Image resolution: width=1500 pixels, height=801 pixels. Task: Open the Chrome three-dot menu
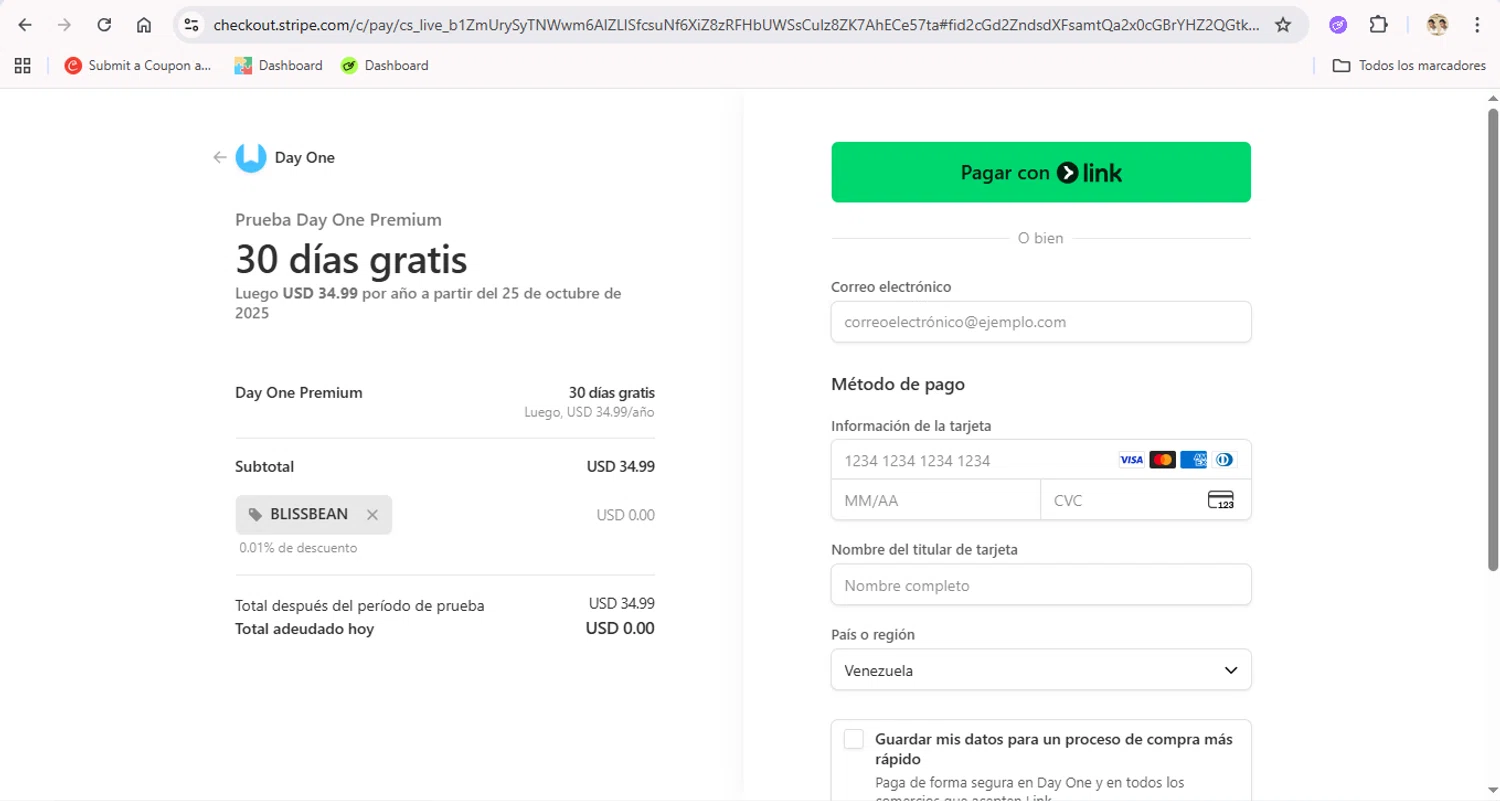point(1477,25)
